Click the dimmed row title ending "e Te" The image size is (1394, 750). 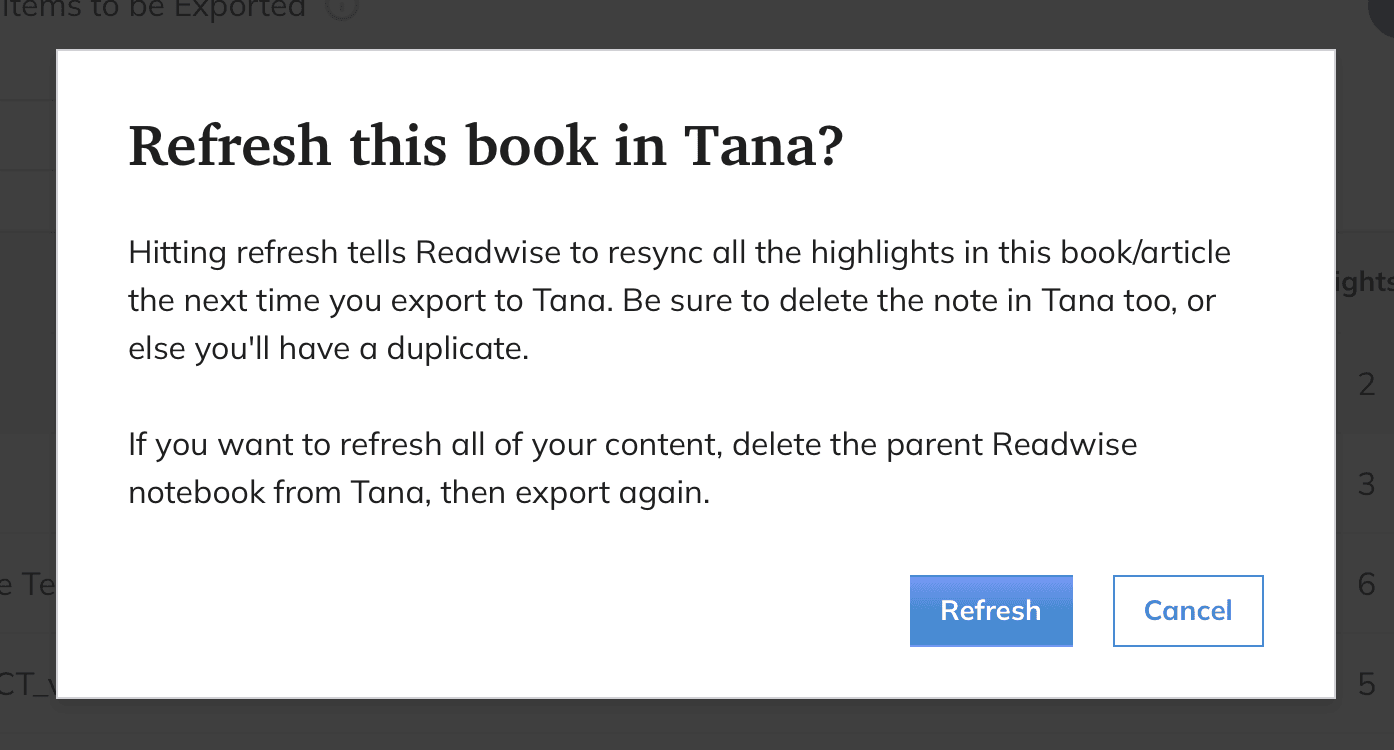click(28, 585)
